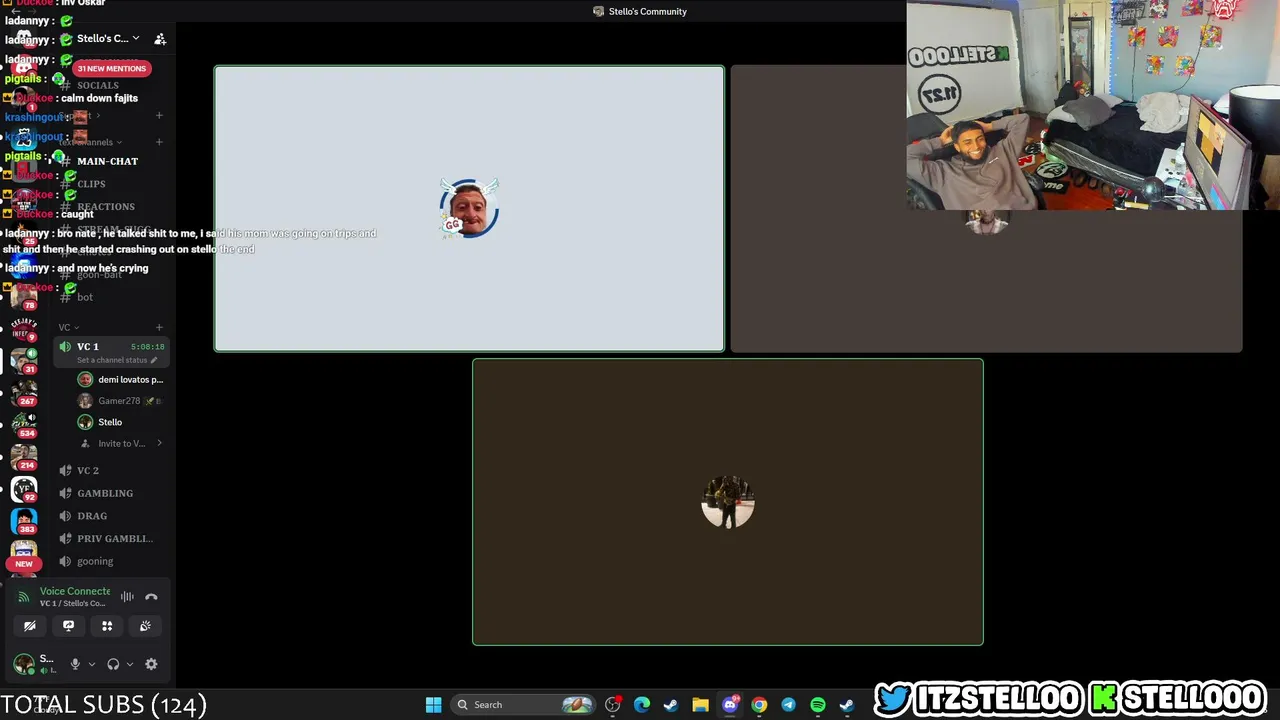This screenshot has width=1280, height=720.
Task: Collapse the VC category
Action: (x=69, y=327)
